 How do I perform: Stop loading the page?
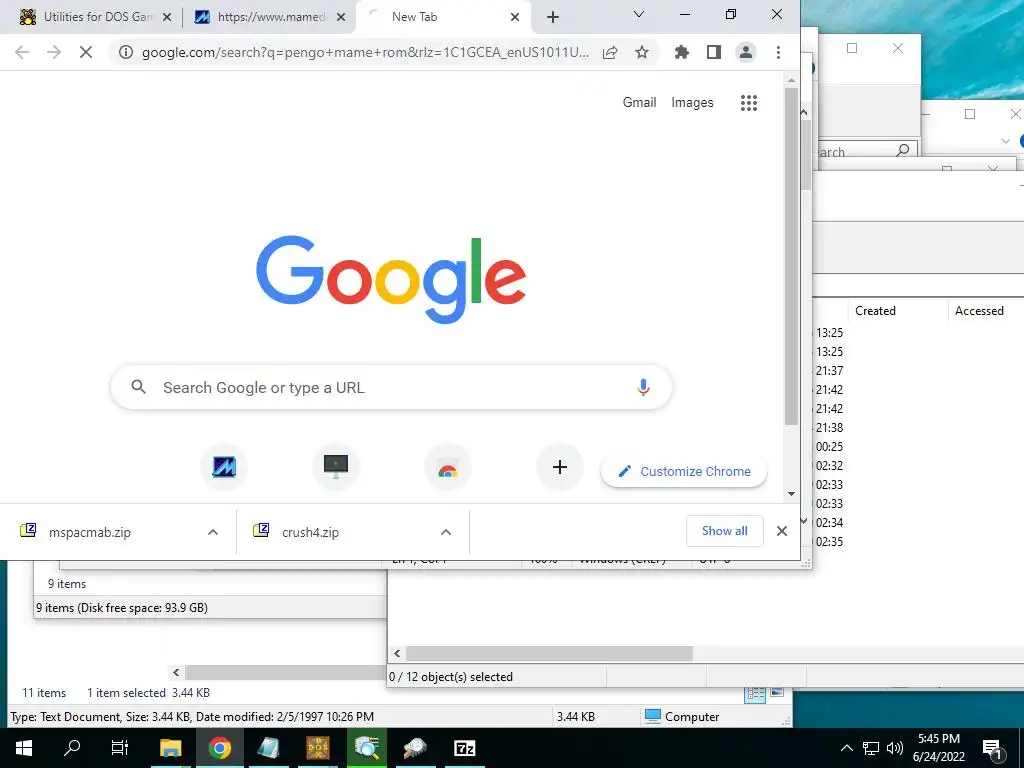(x=86, y=52)
